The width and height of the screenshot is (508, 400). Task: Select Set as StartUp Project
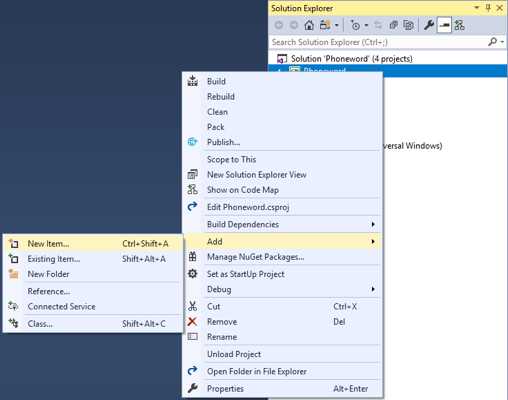click(x=282, y=274)
